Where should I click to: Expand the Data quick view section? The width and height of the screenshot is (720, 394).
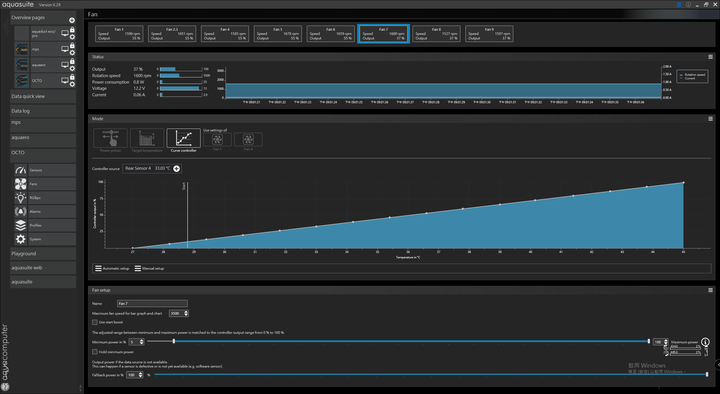coord(43,96)
